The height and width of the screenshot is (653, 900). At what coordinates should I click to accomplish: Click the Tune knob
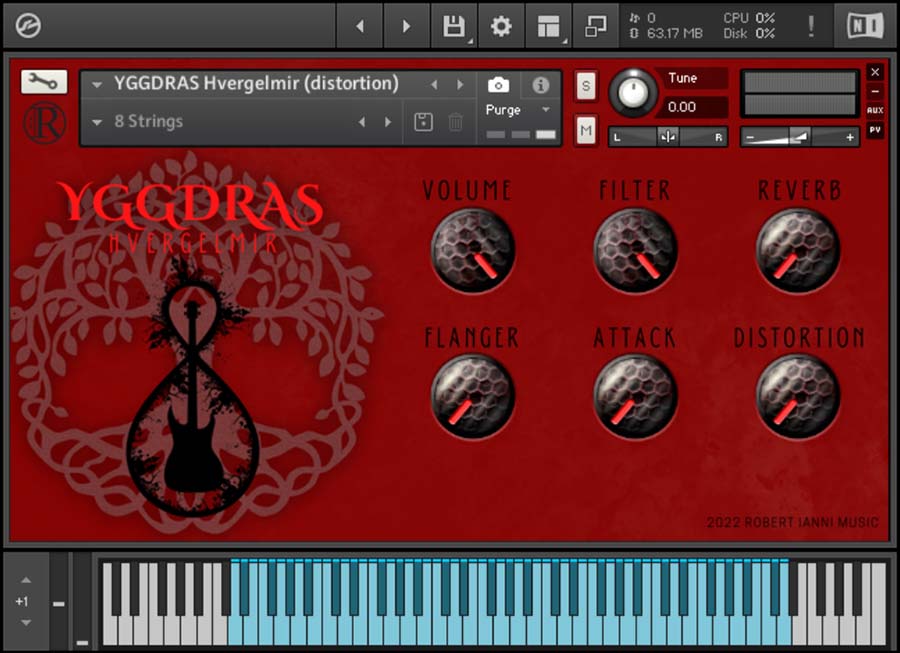pyautogui.click(x=633, y=92)
